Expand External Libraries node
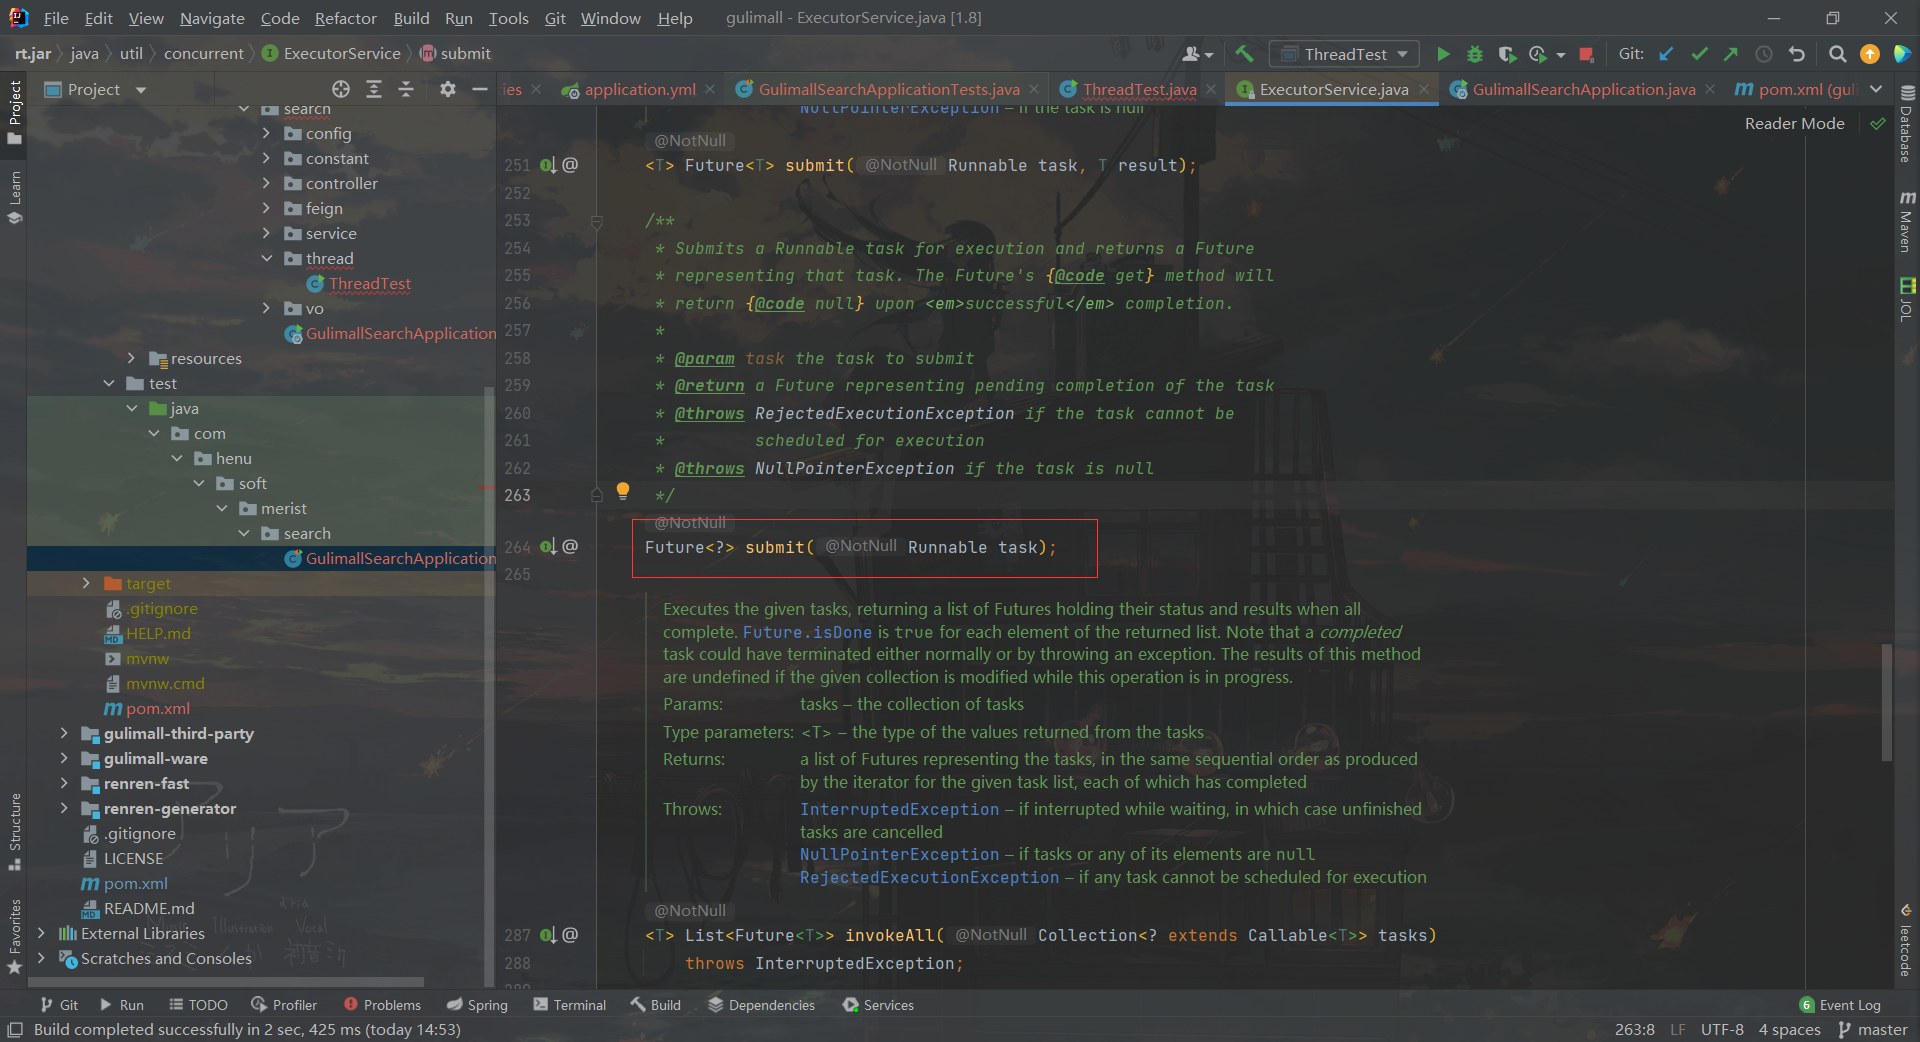The image size is (1920, 1042). 41,933
